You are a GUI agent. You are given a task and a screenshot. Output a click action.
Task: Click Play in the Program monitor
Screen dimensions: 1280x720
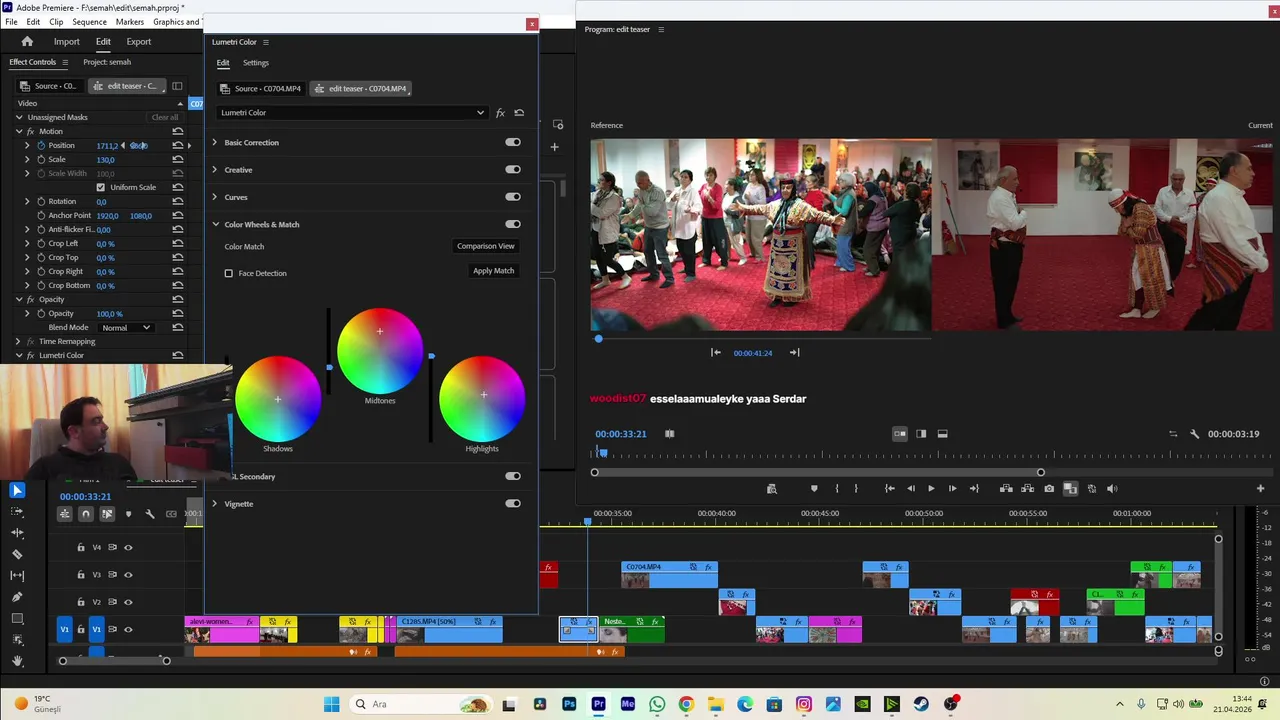(x=931, y=489)
